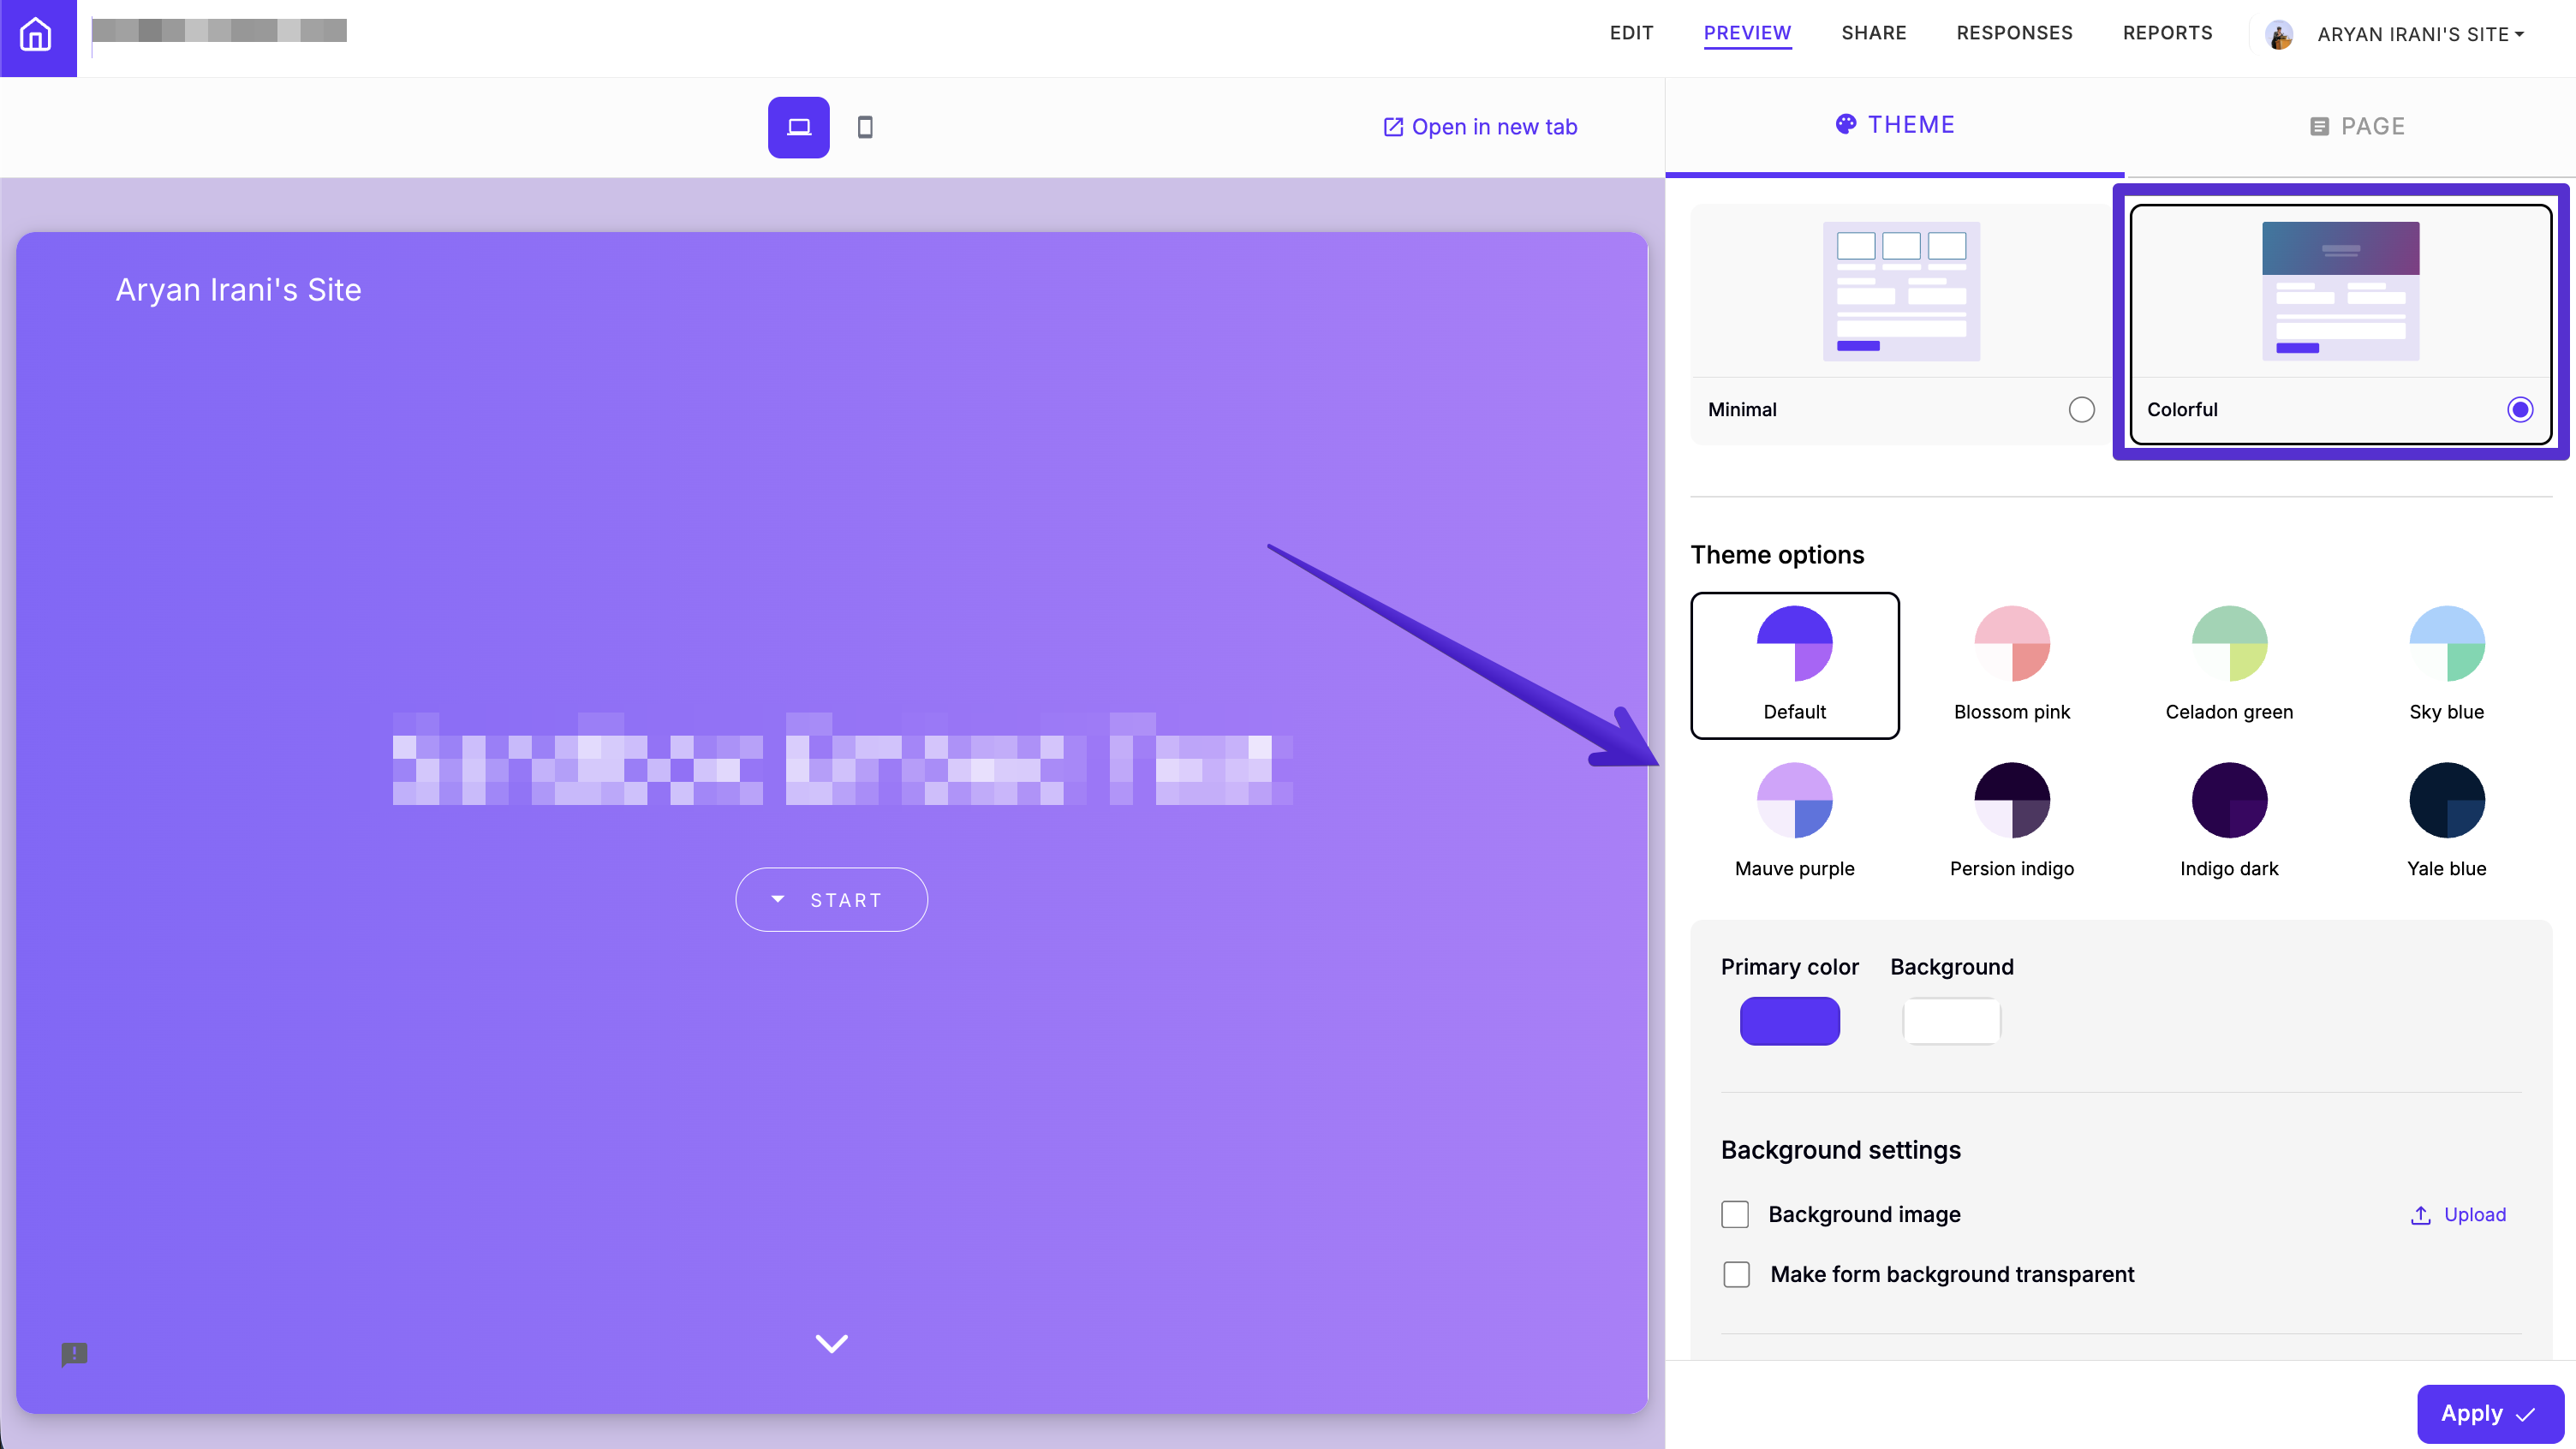Open the feedback report icon
This screenshot has height=1449, width=2576.
pos(74,1354)
